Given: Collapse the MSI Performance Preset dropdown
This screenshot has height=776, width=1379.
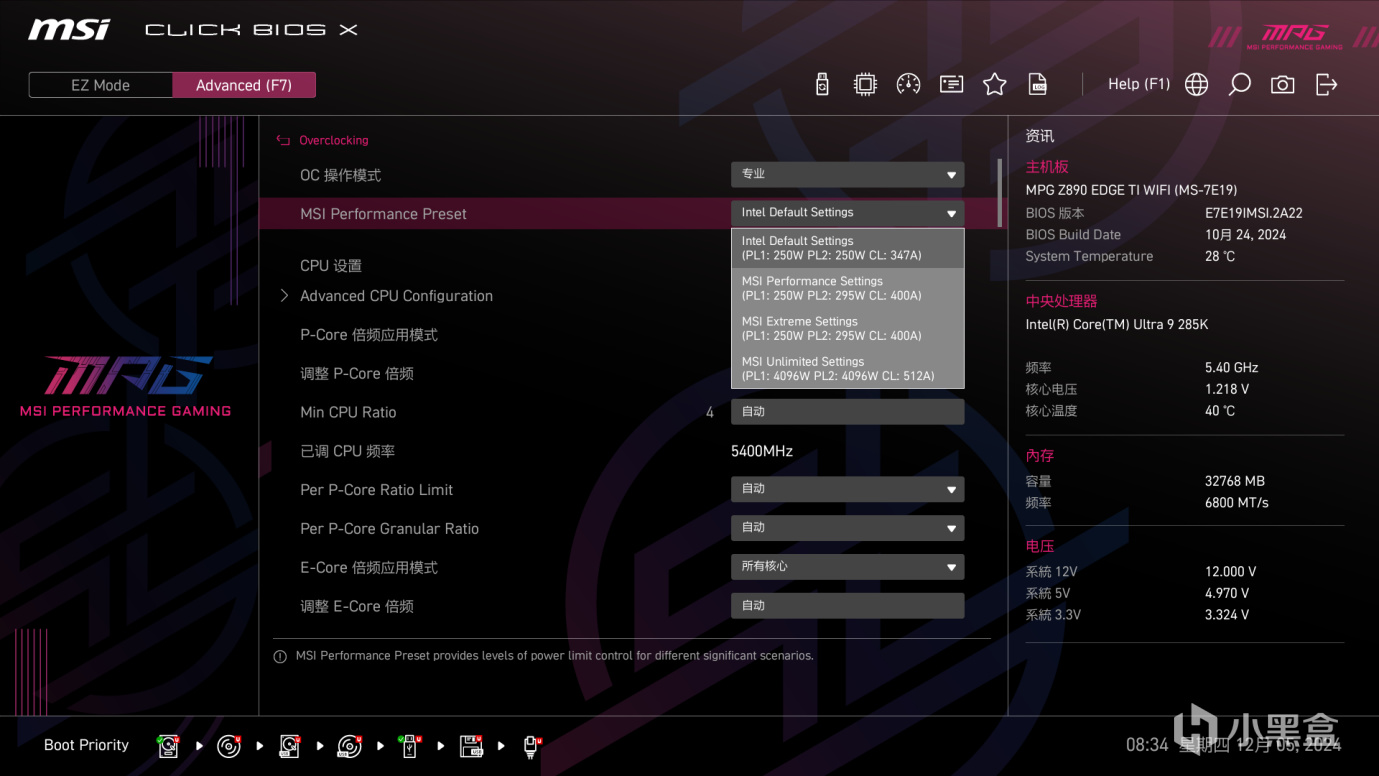Looking at the screenshot, I should [848, 213].
